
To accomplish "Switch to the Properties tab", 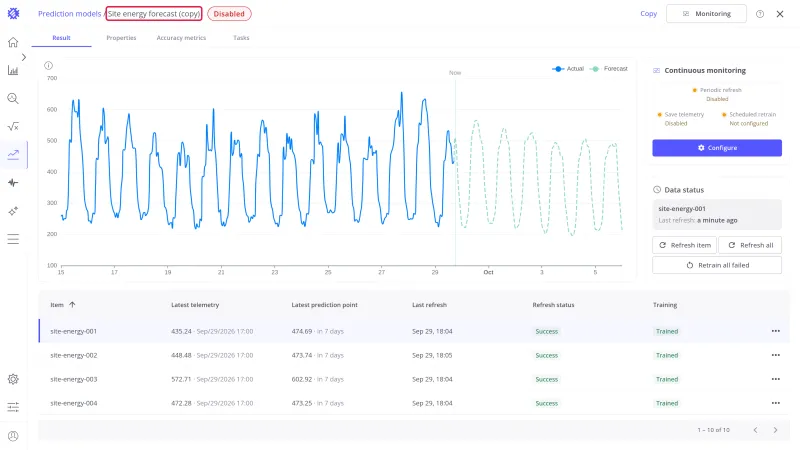I will 121,38.
